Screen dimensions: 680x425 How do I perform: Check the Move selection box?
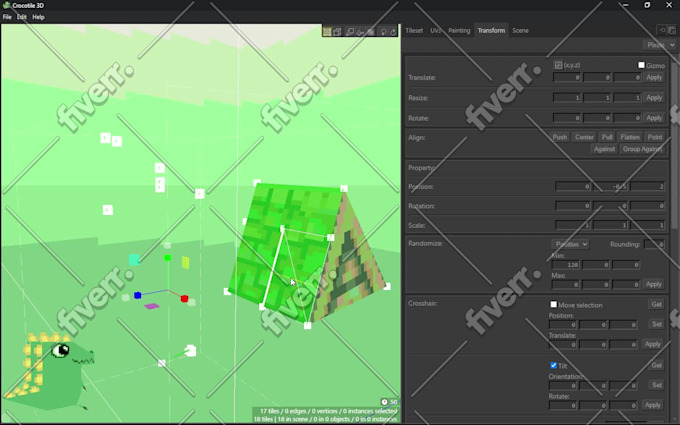tap(553, 304)
